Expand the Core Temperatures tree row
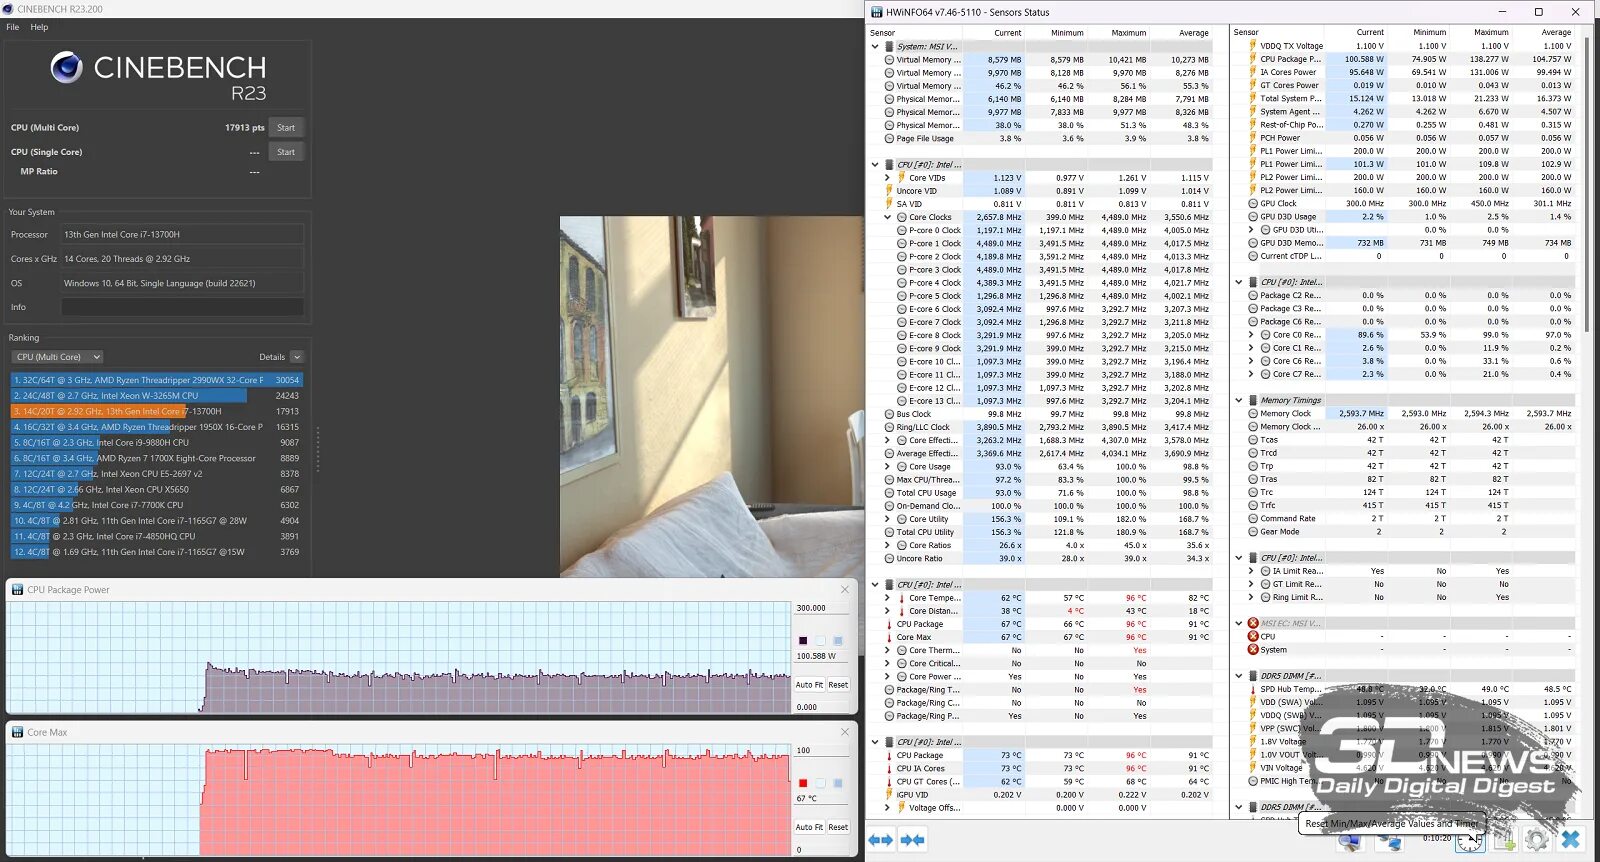Image resolution: width=1600 pixels, height=862 pixels. coord(887,598)
